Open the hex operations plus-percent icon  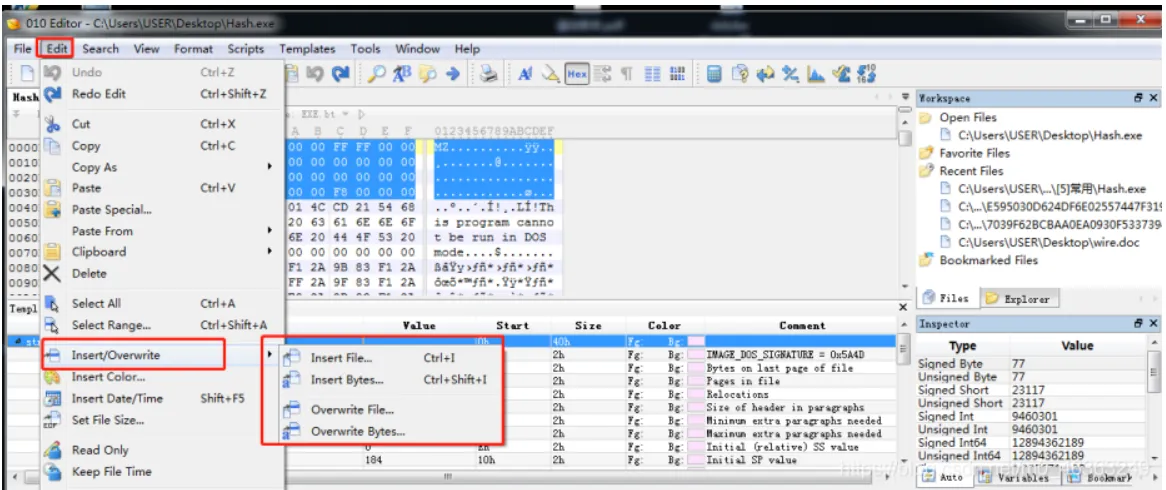[790, 74]
